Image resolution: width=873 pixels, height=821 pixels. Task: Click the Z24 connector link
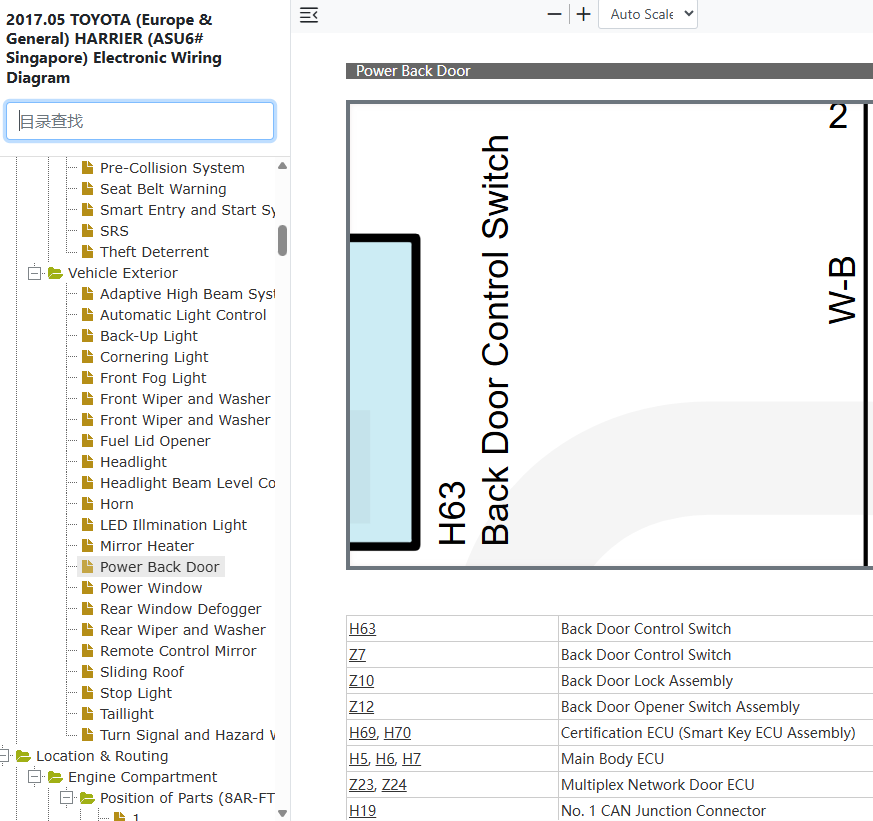(394, 785)
